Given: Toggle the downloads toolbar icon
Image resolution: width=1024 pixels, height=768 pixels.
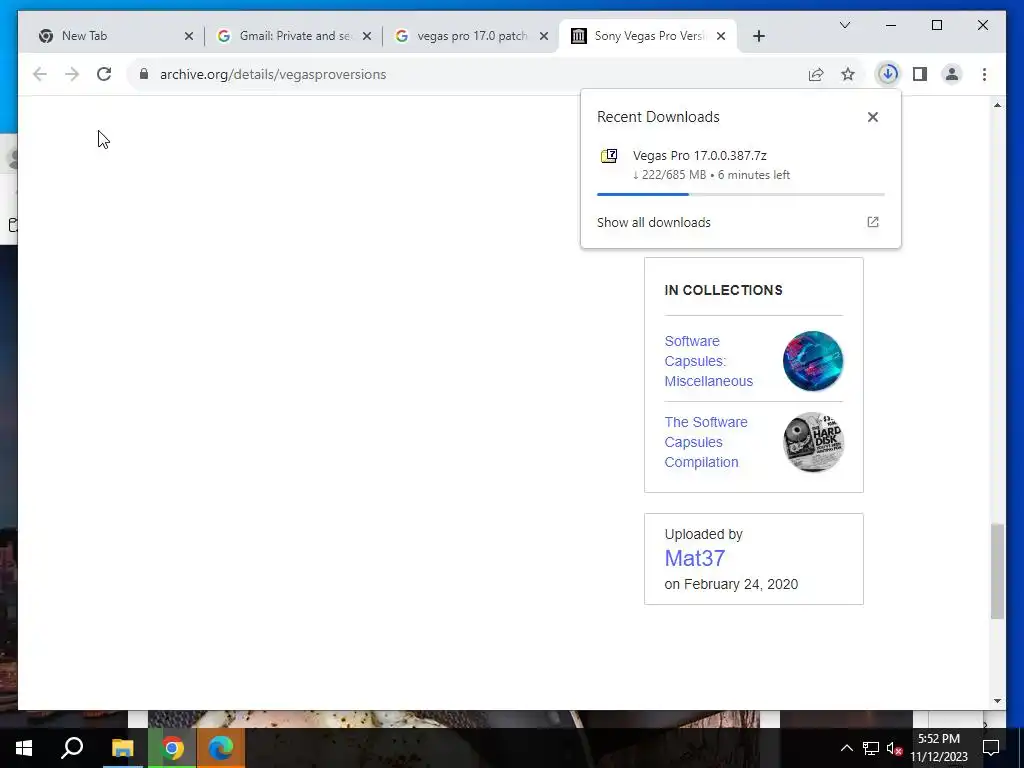Looking at the screenshot, I should (x=888, y=74).
